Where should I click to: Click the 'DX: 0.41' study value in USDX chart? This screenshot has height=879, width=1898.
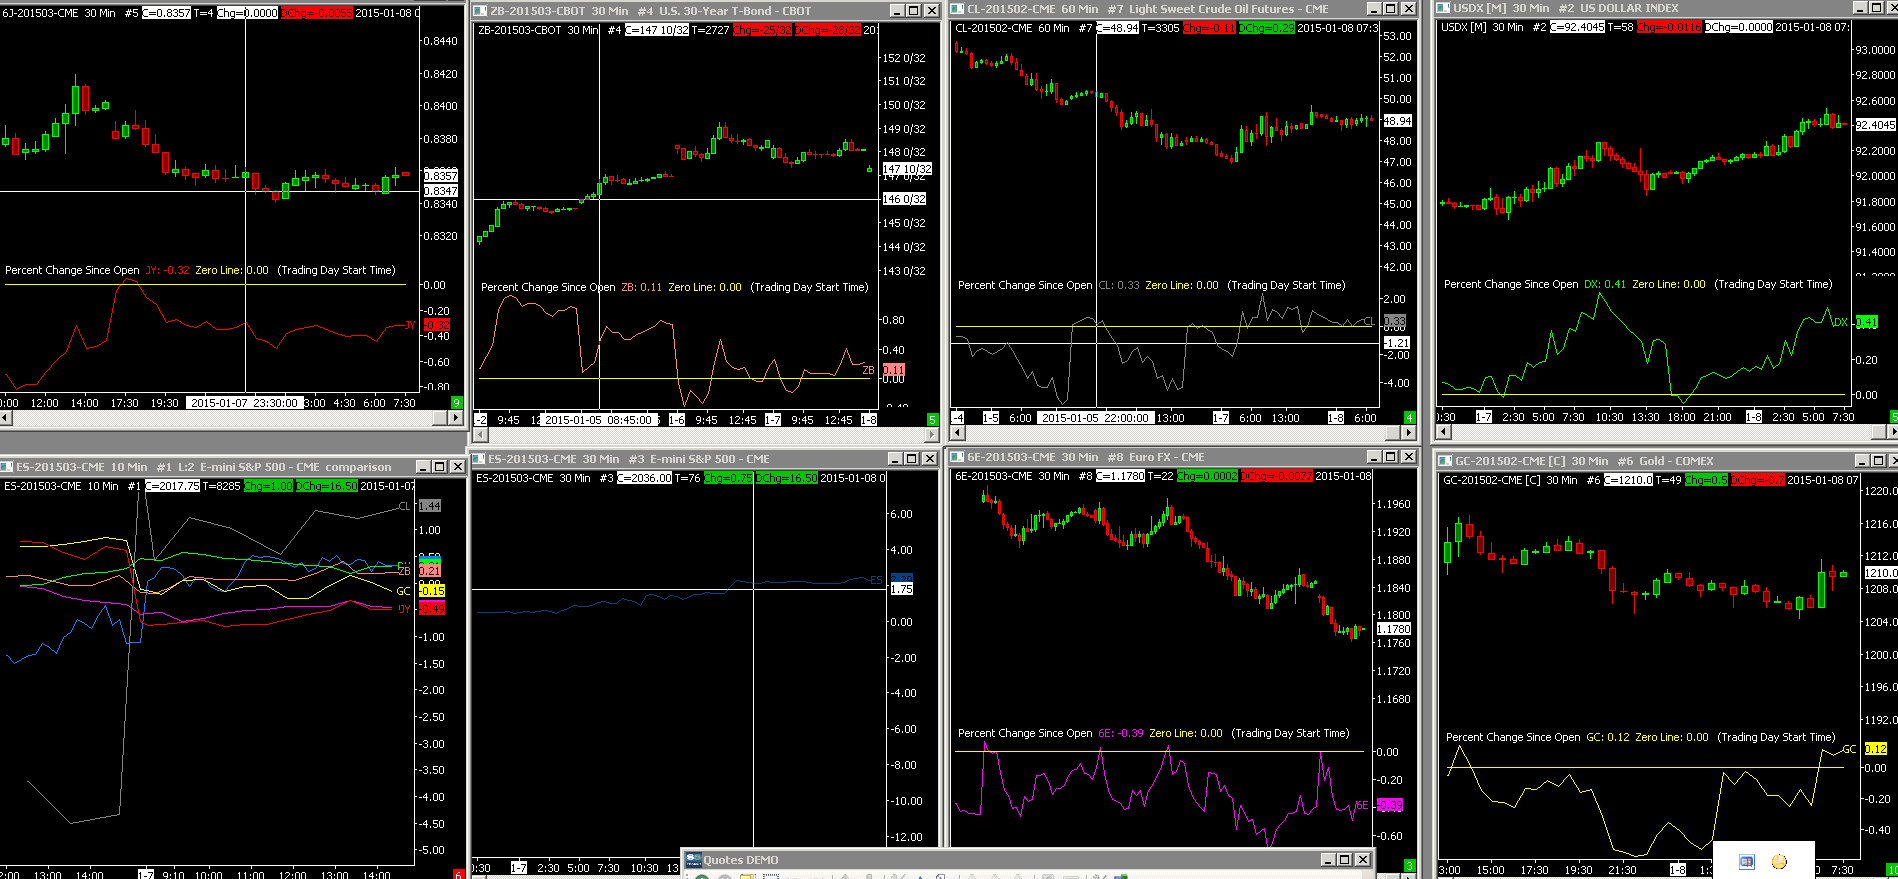click(1605, 284)
